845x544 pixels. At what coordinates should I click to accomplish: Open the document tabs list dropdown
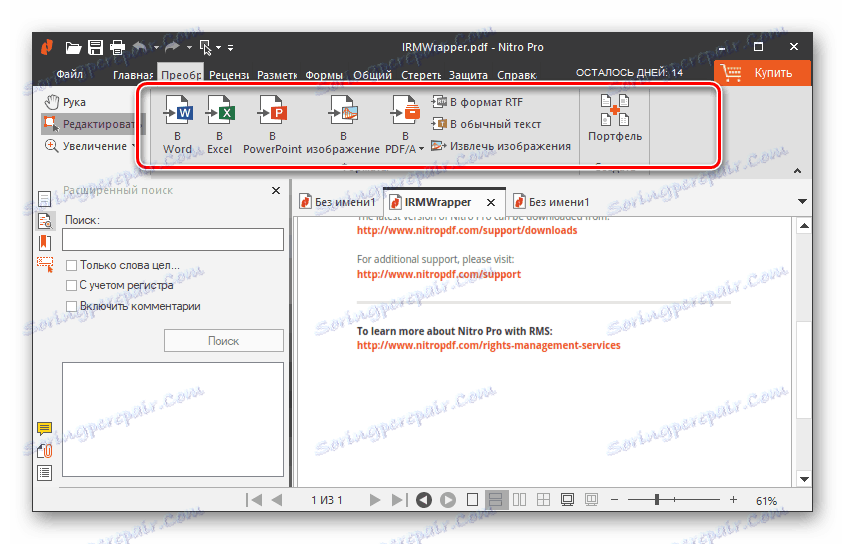802,202
